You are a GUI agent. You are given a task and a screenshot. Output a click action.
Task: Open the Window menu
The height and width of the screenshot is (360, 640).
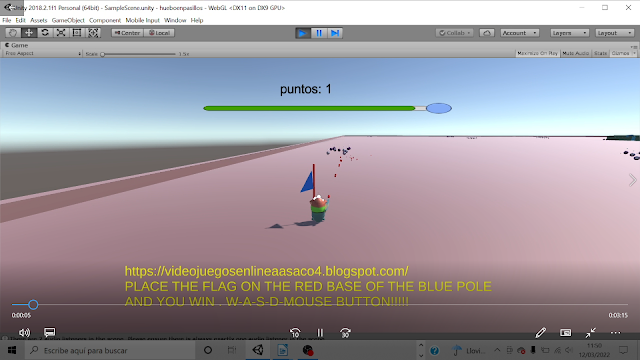pyautogui.click(x=175, y=20)
